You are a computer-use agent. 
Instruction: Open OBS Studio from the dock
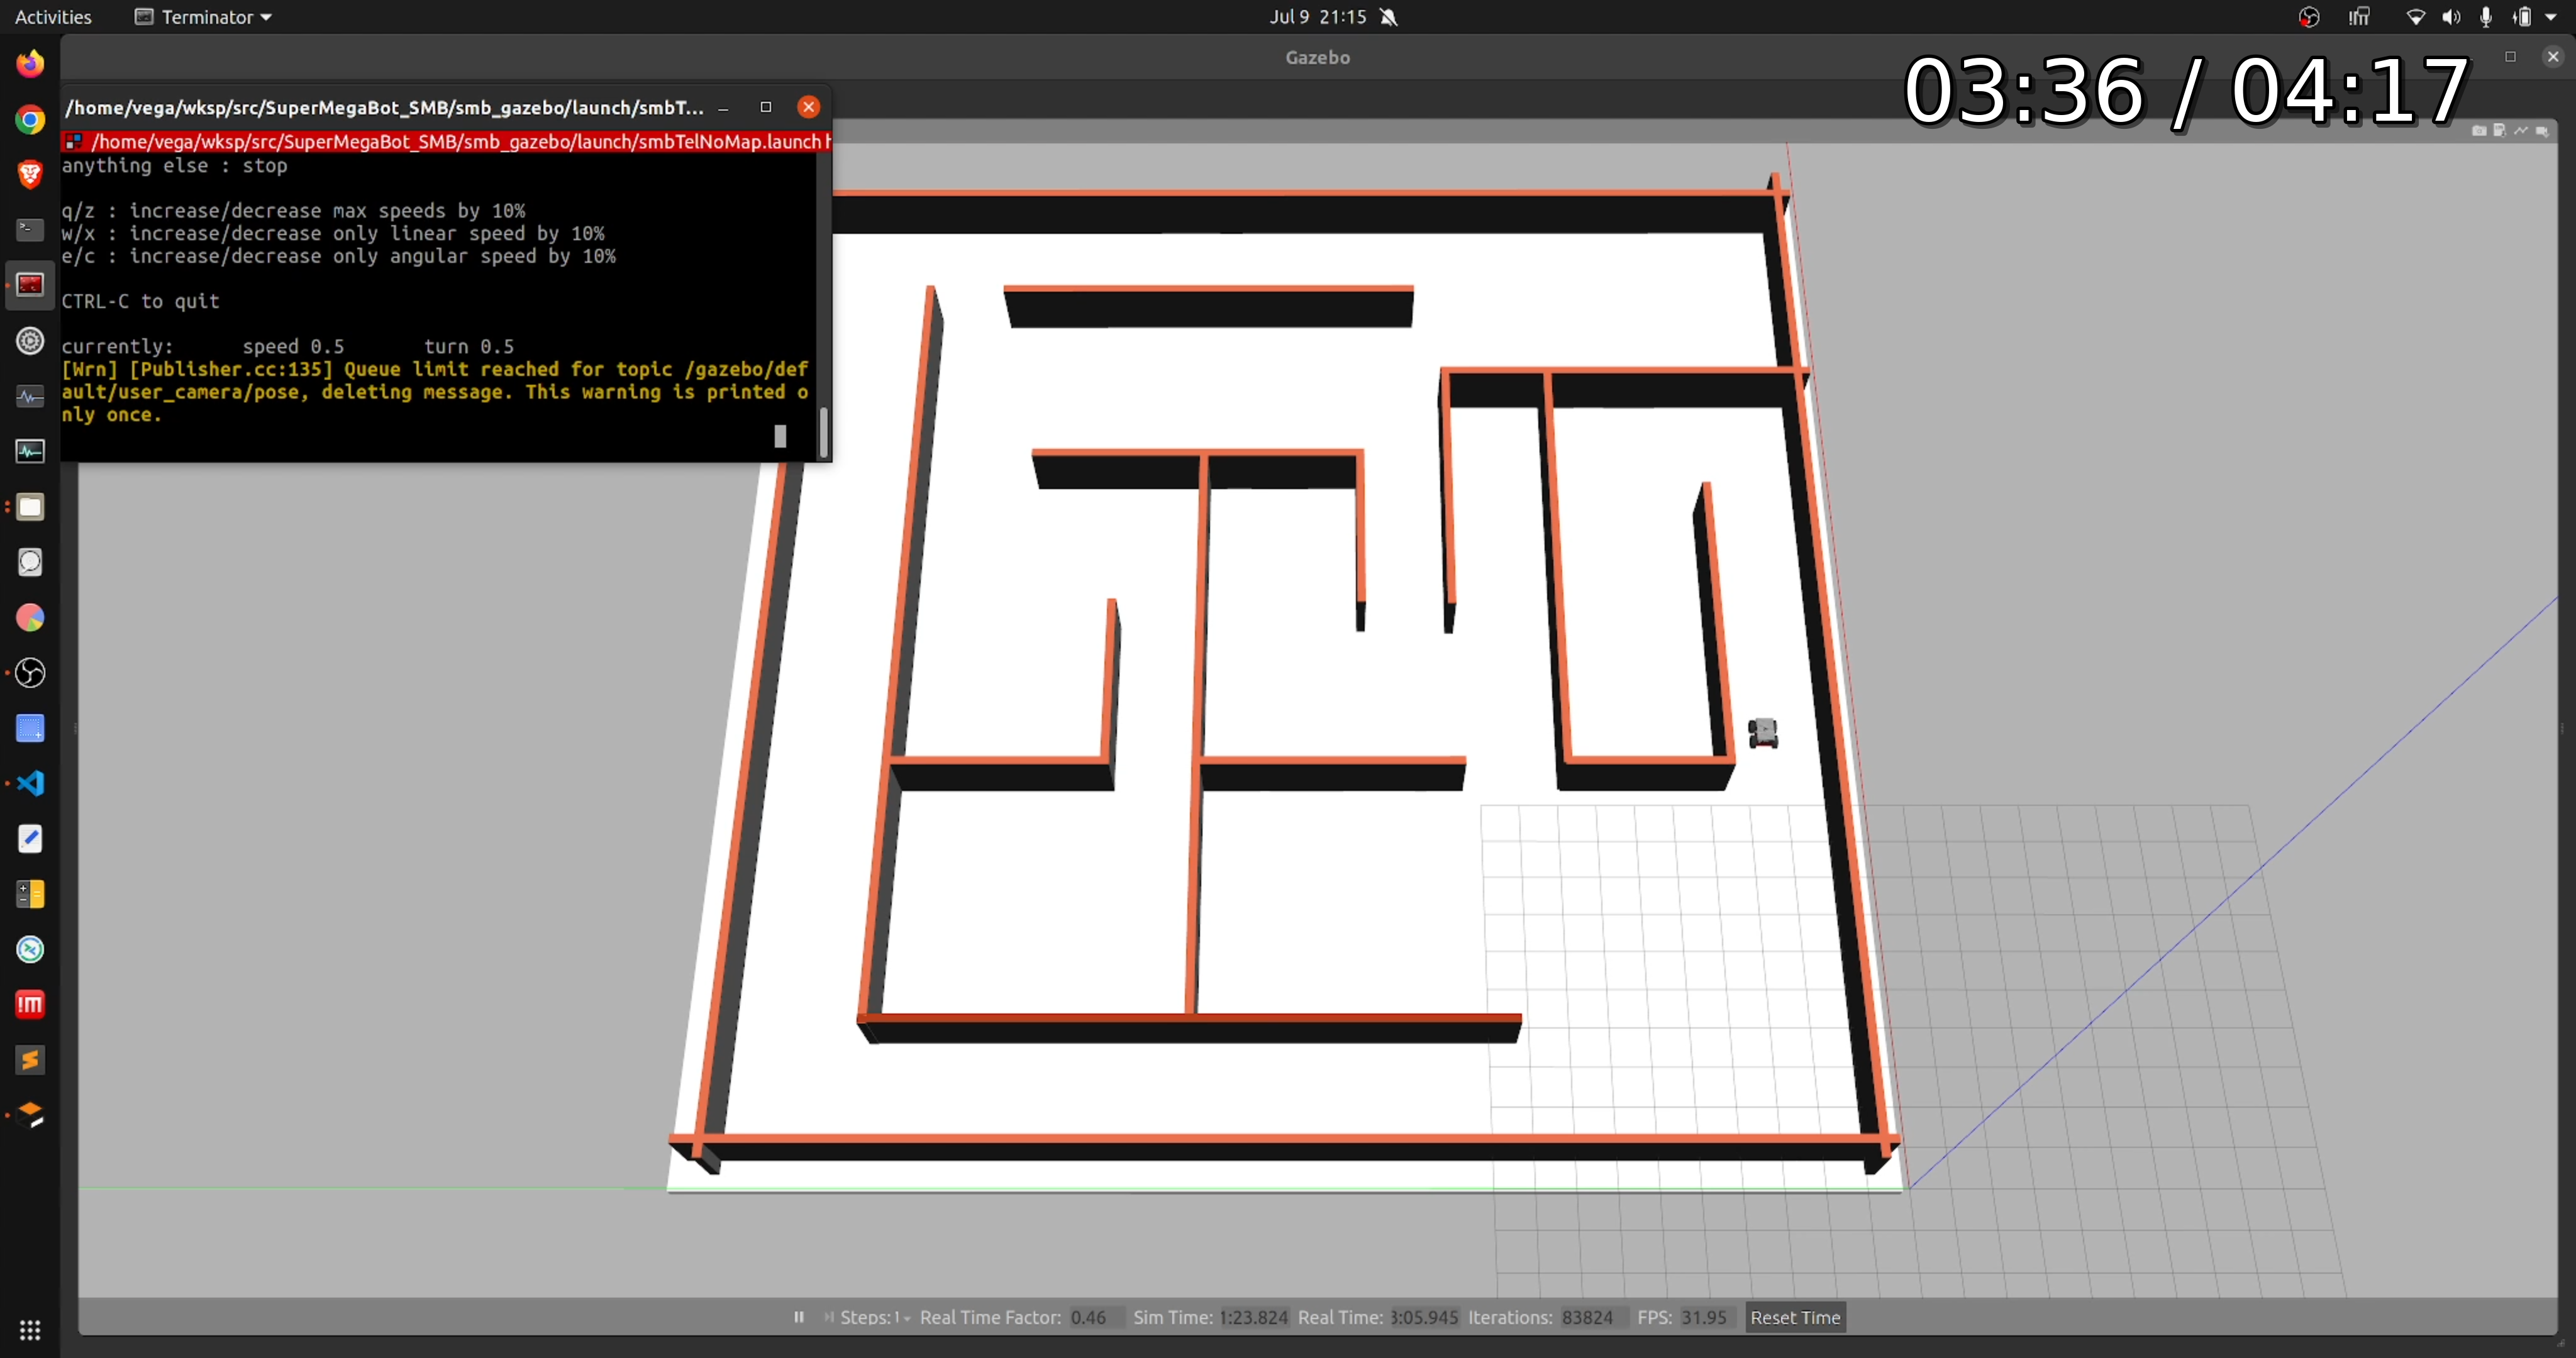coord(30,673)
